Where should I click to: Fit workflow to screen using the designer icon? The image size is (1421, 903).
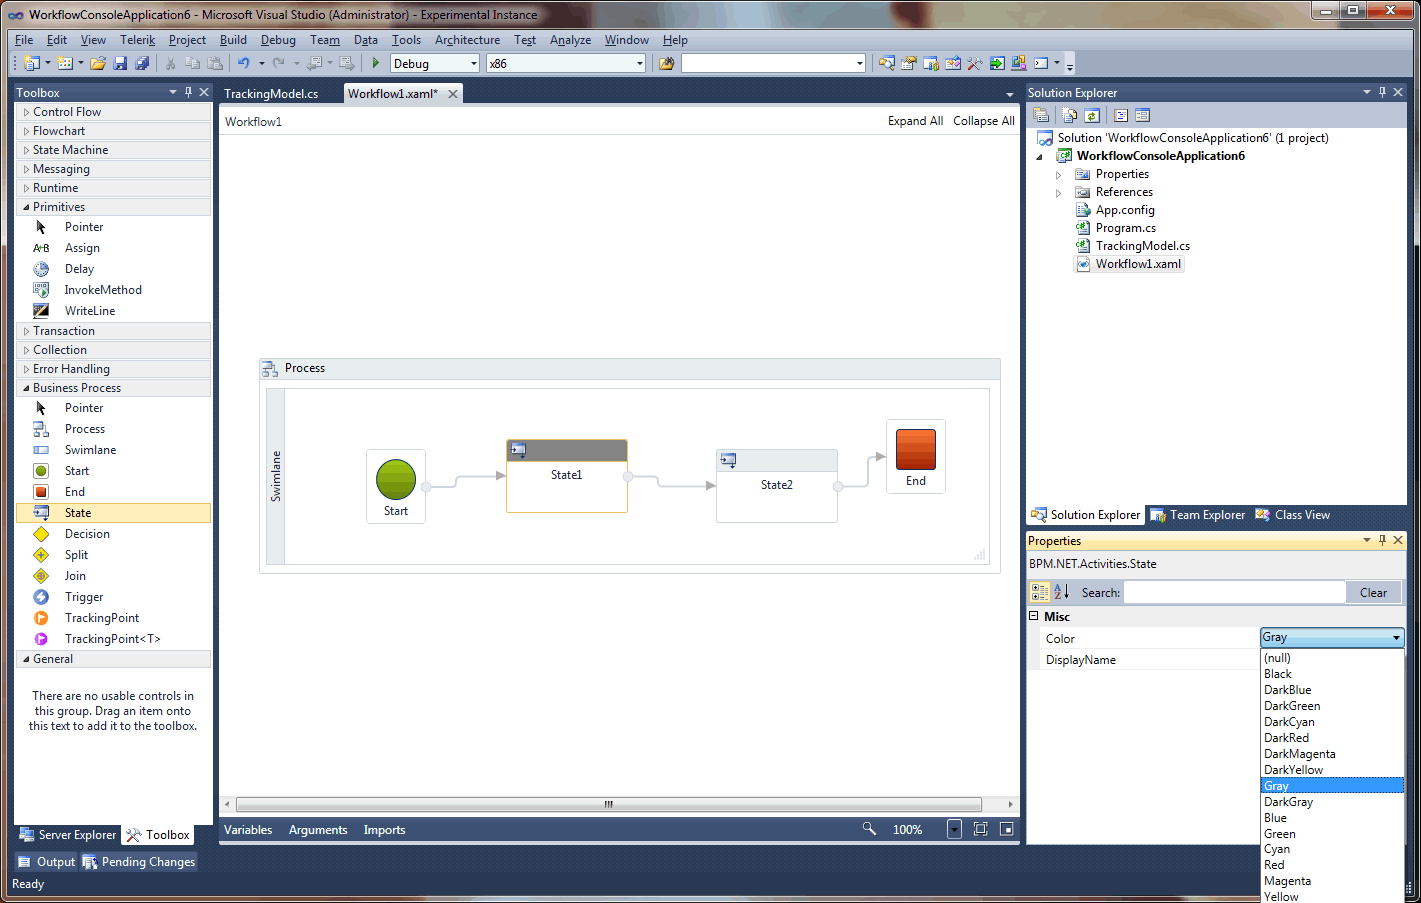[980, 829]
